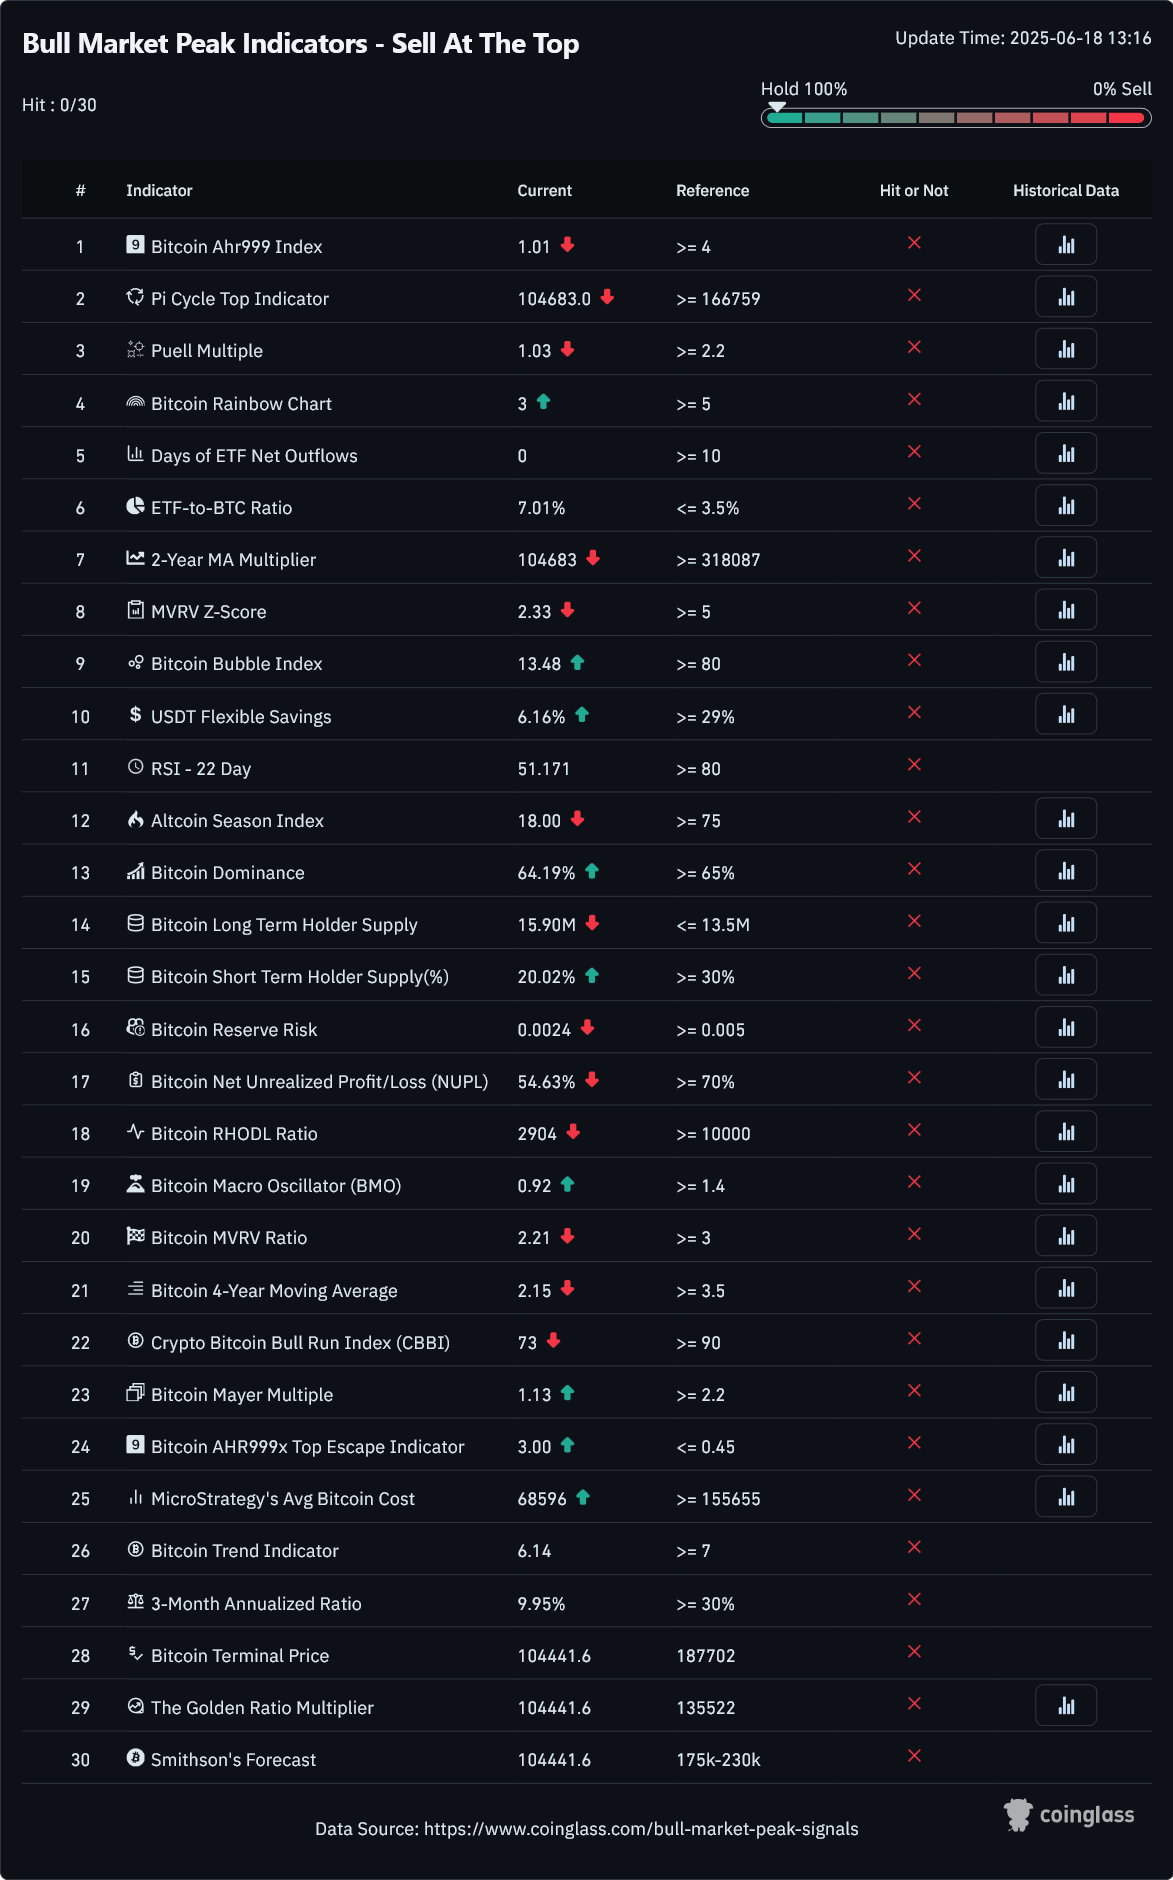Viewport: 1173px width, 1880px height.
Task: Click the >= 318087 reference value
Action: (718, 560)
